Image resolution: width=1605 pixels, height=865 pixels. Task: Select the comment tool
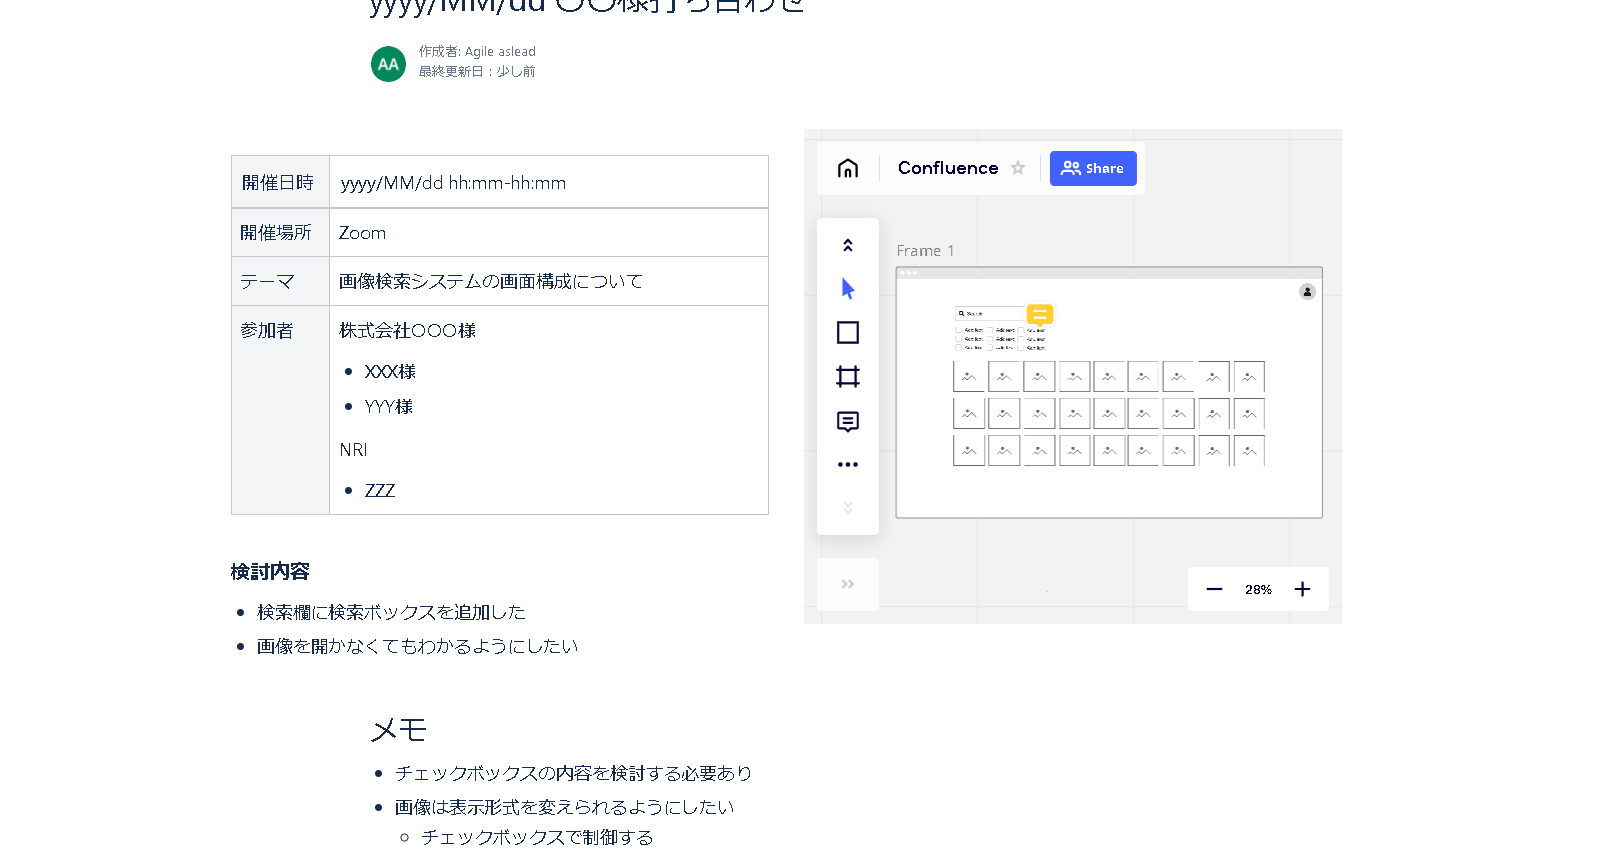click(x=848, y=421)
